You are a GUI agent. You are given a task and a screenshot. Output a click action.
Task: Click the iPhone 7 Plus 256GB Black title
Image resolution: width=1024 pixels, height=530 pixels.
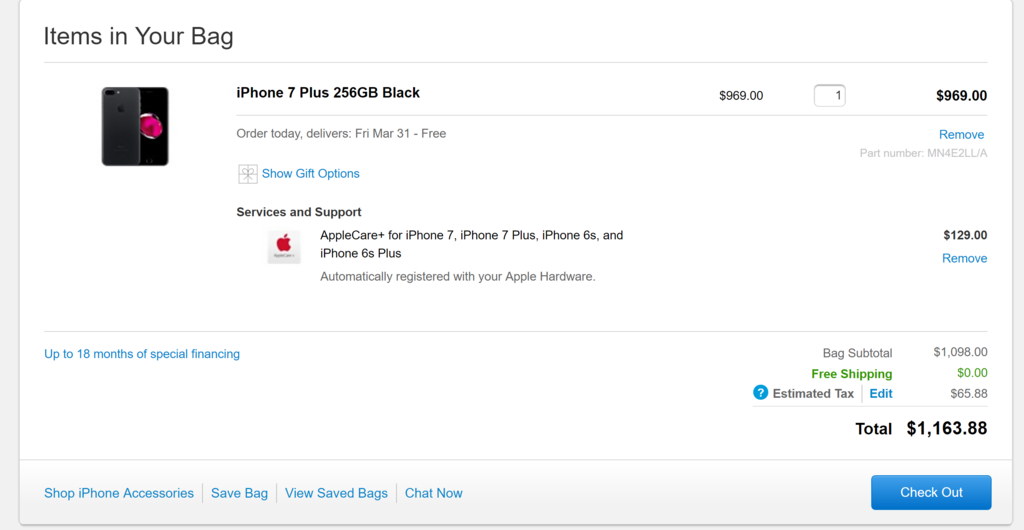click(328, 93)
